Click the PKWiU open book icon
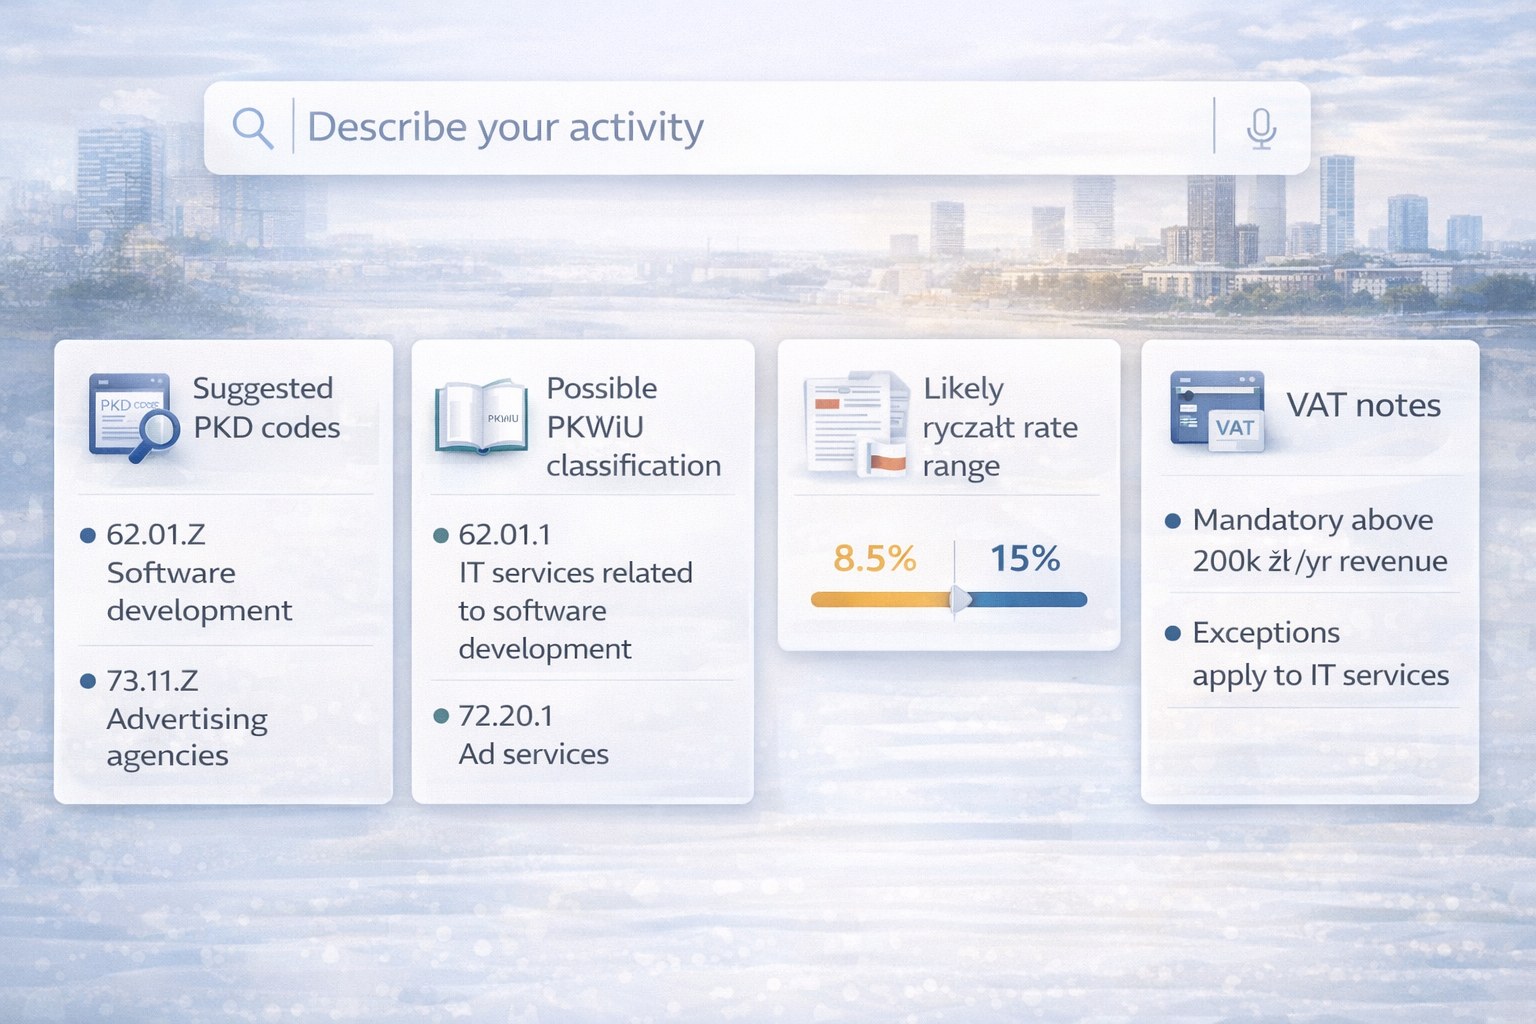This screenshot has width=1536, height=1024. 481,416
